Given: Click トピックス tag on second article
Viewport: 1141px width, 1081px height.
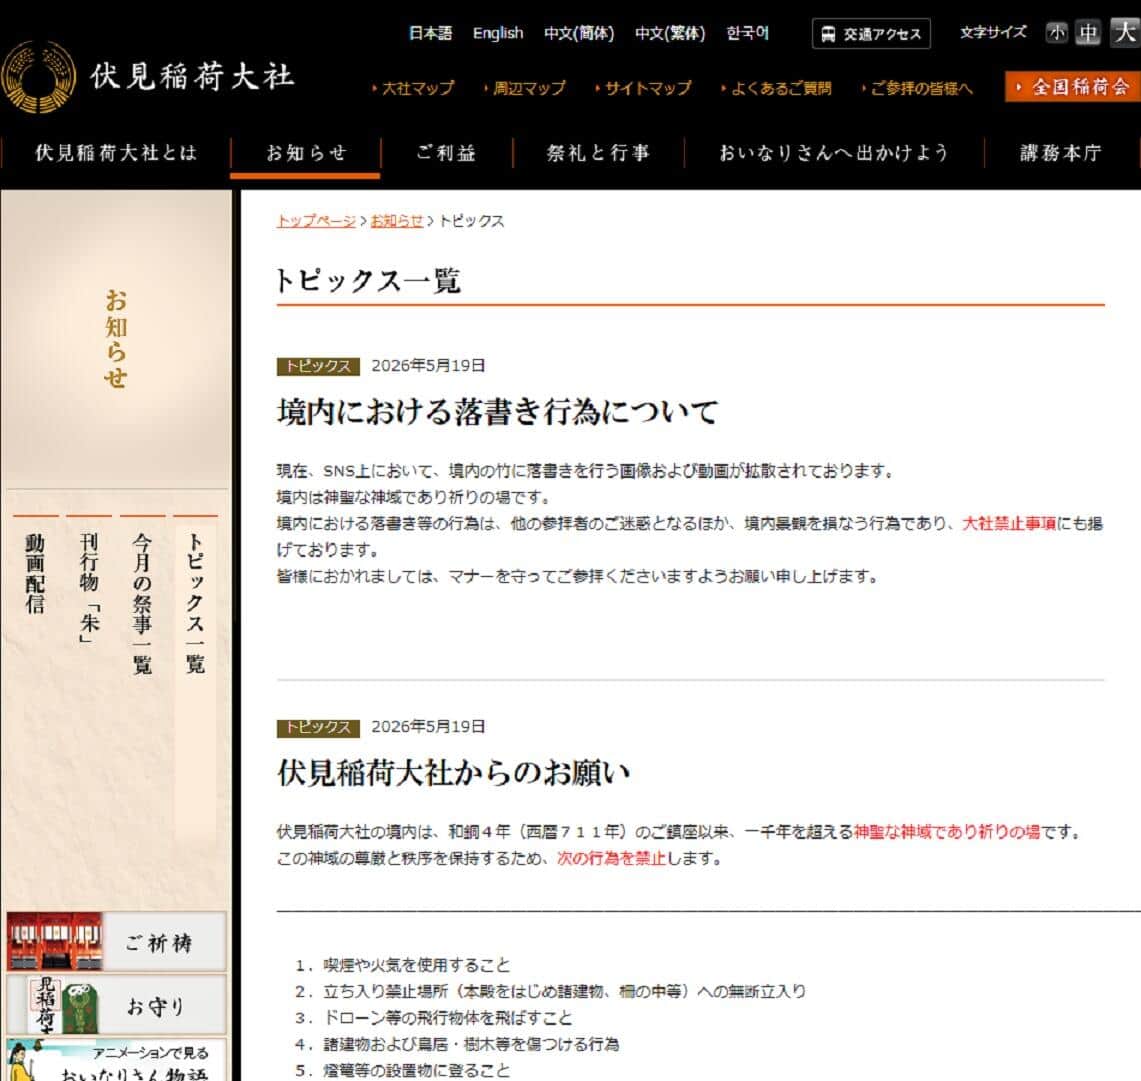Looking at the screenshot, I should (318, 727).
